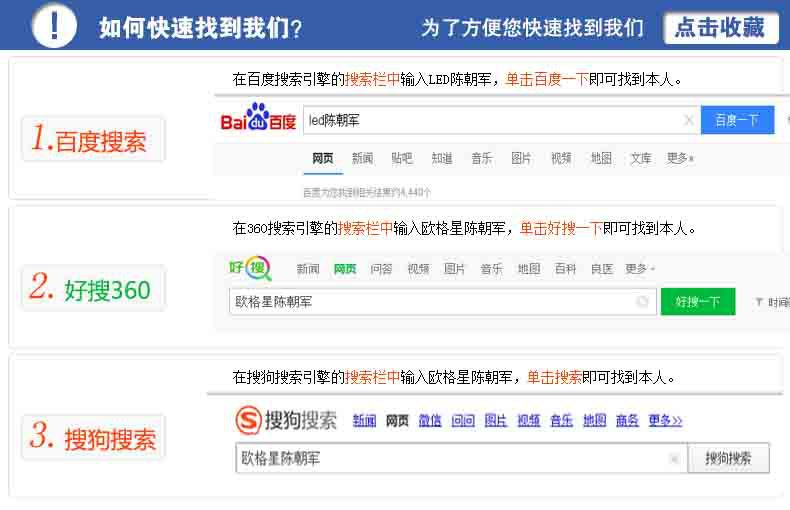Open the Baidu 知道 tab

pyautogui.click(x=442, y=159)
